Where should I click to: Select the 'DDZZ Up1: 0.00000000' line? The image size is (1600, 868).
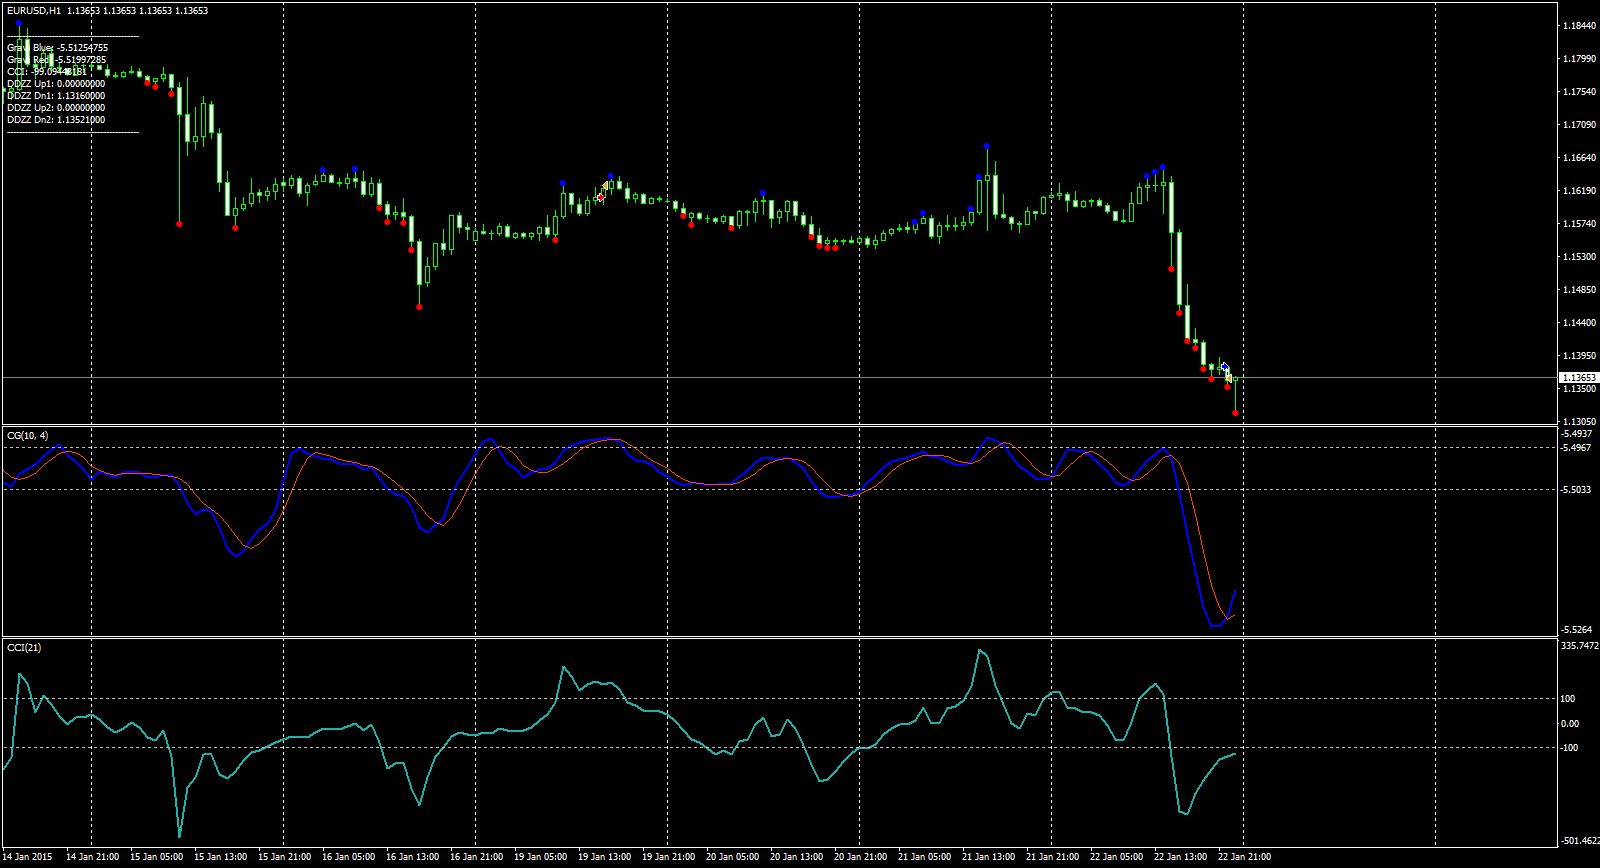coord(56,84)
